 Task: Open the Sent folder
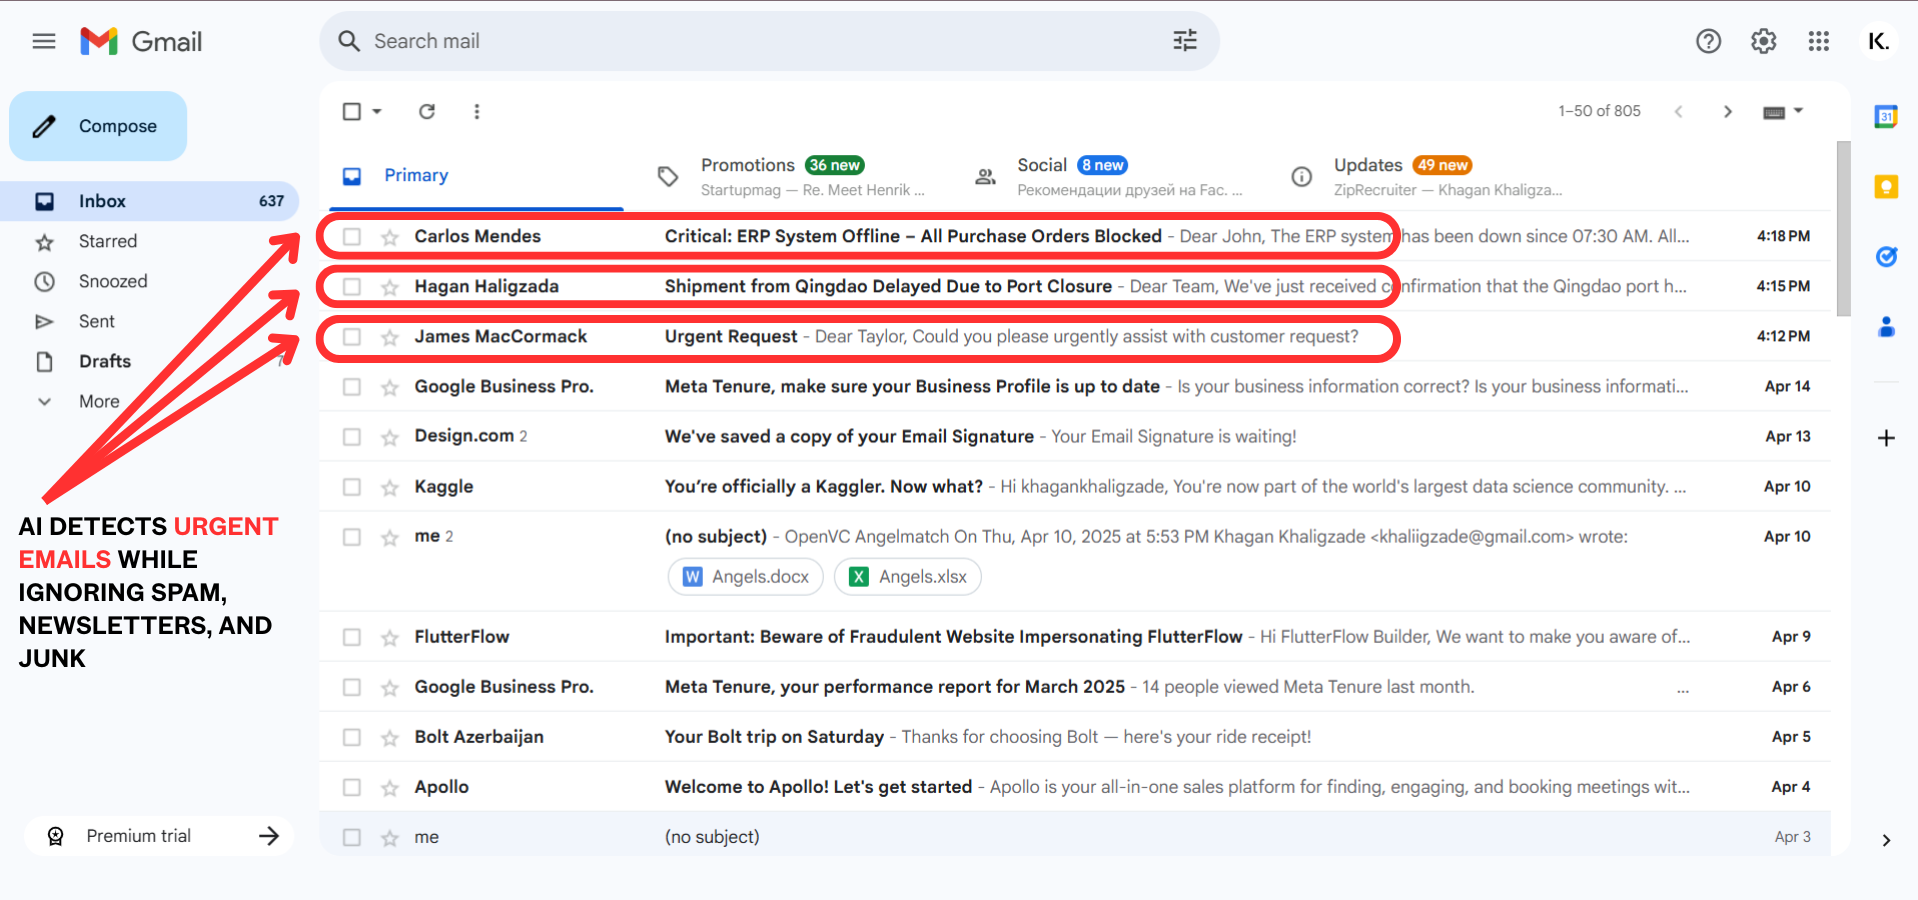97,321
